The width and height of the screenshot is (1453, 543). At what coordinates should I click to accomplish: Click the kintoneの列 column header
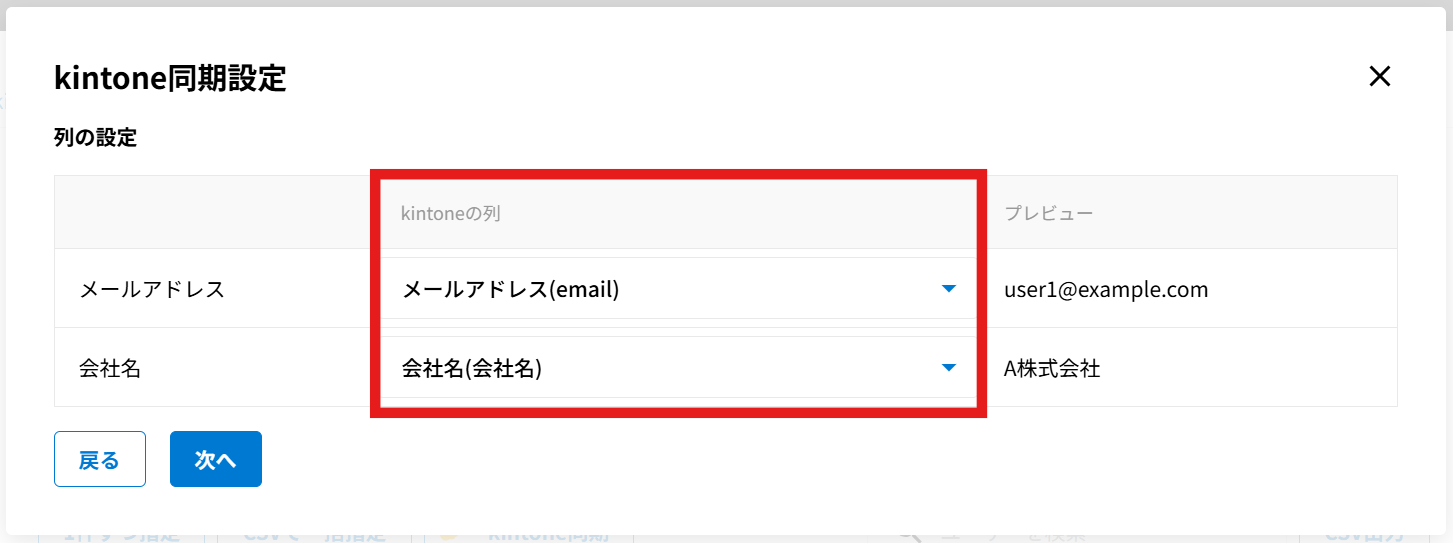coord(450,213)
